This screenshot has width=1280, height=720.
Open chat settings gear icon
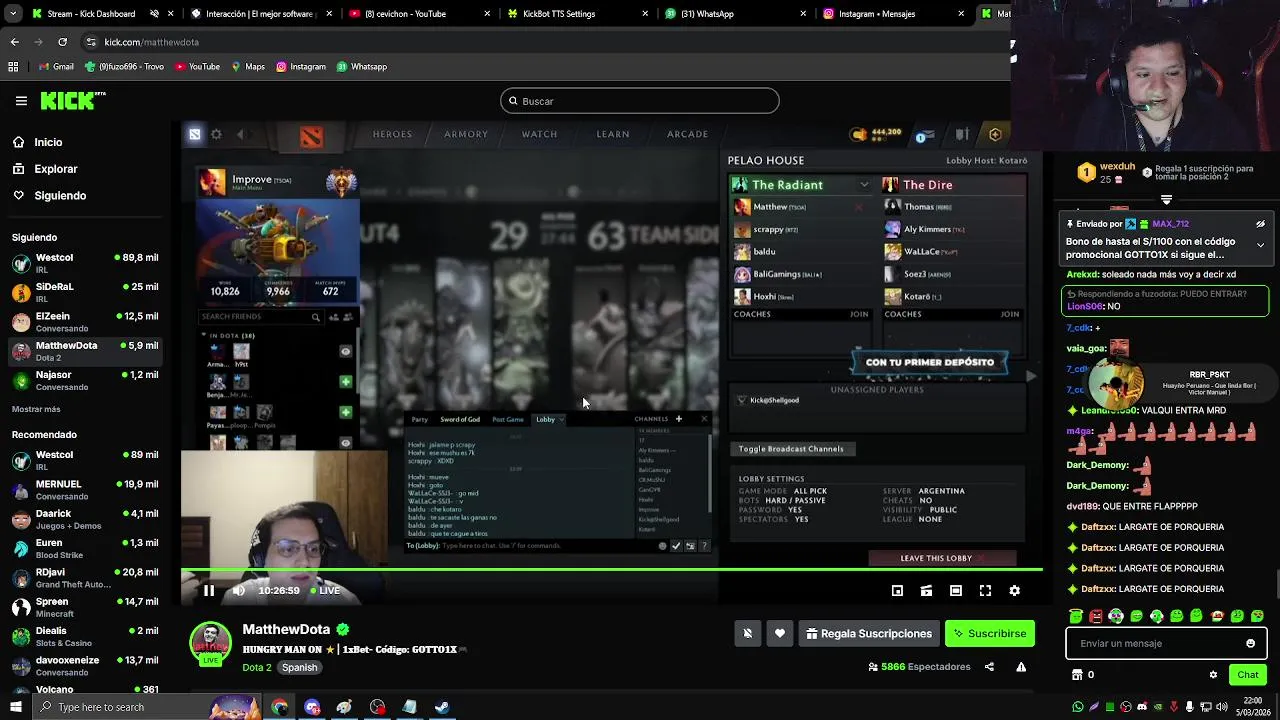[1213, 675]
